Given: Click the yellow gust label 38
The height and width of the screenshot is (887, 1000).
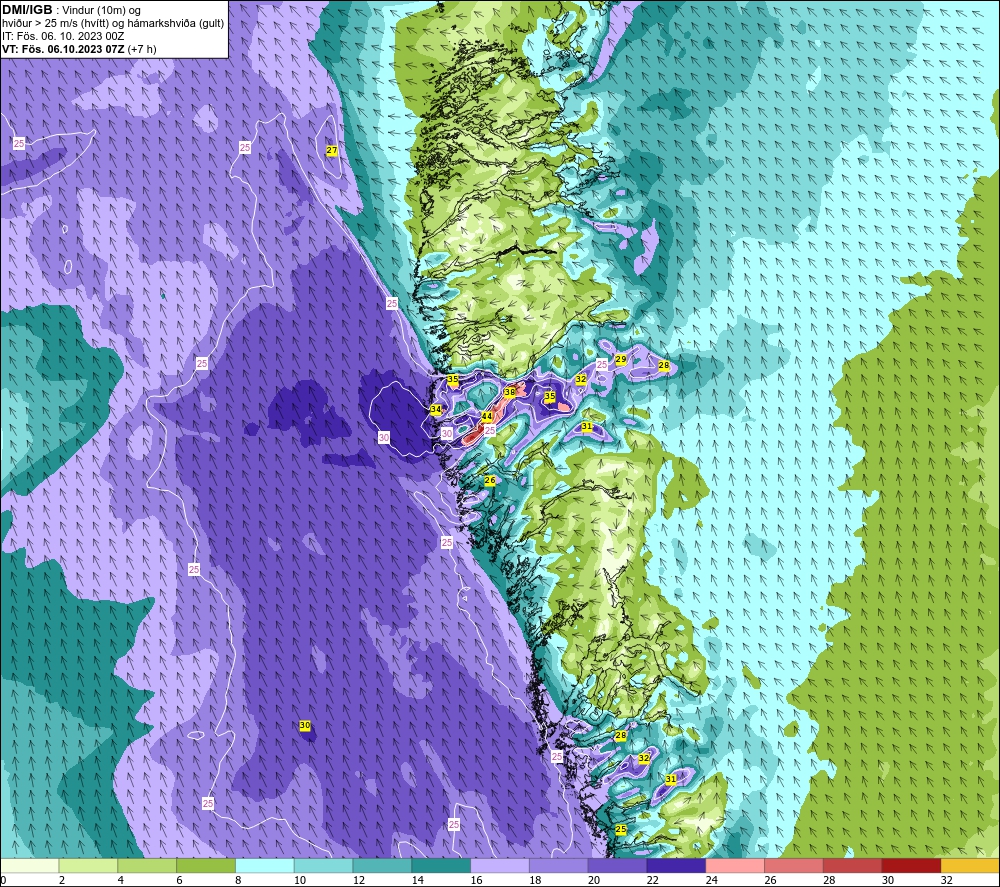Looking at the screenshot, I should [x=510, y=392].
